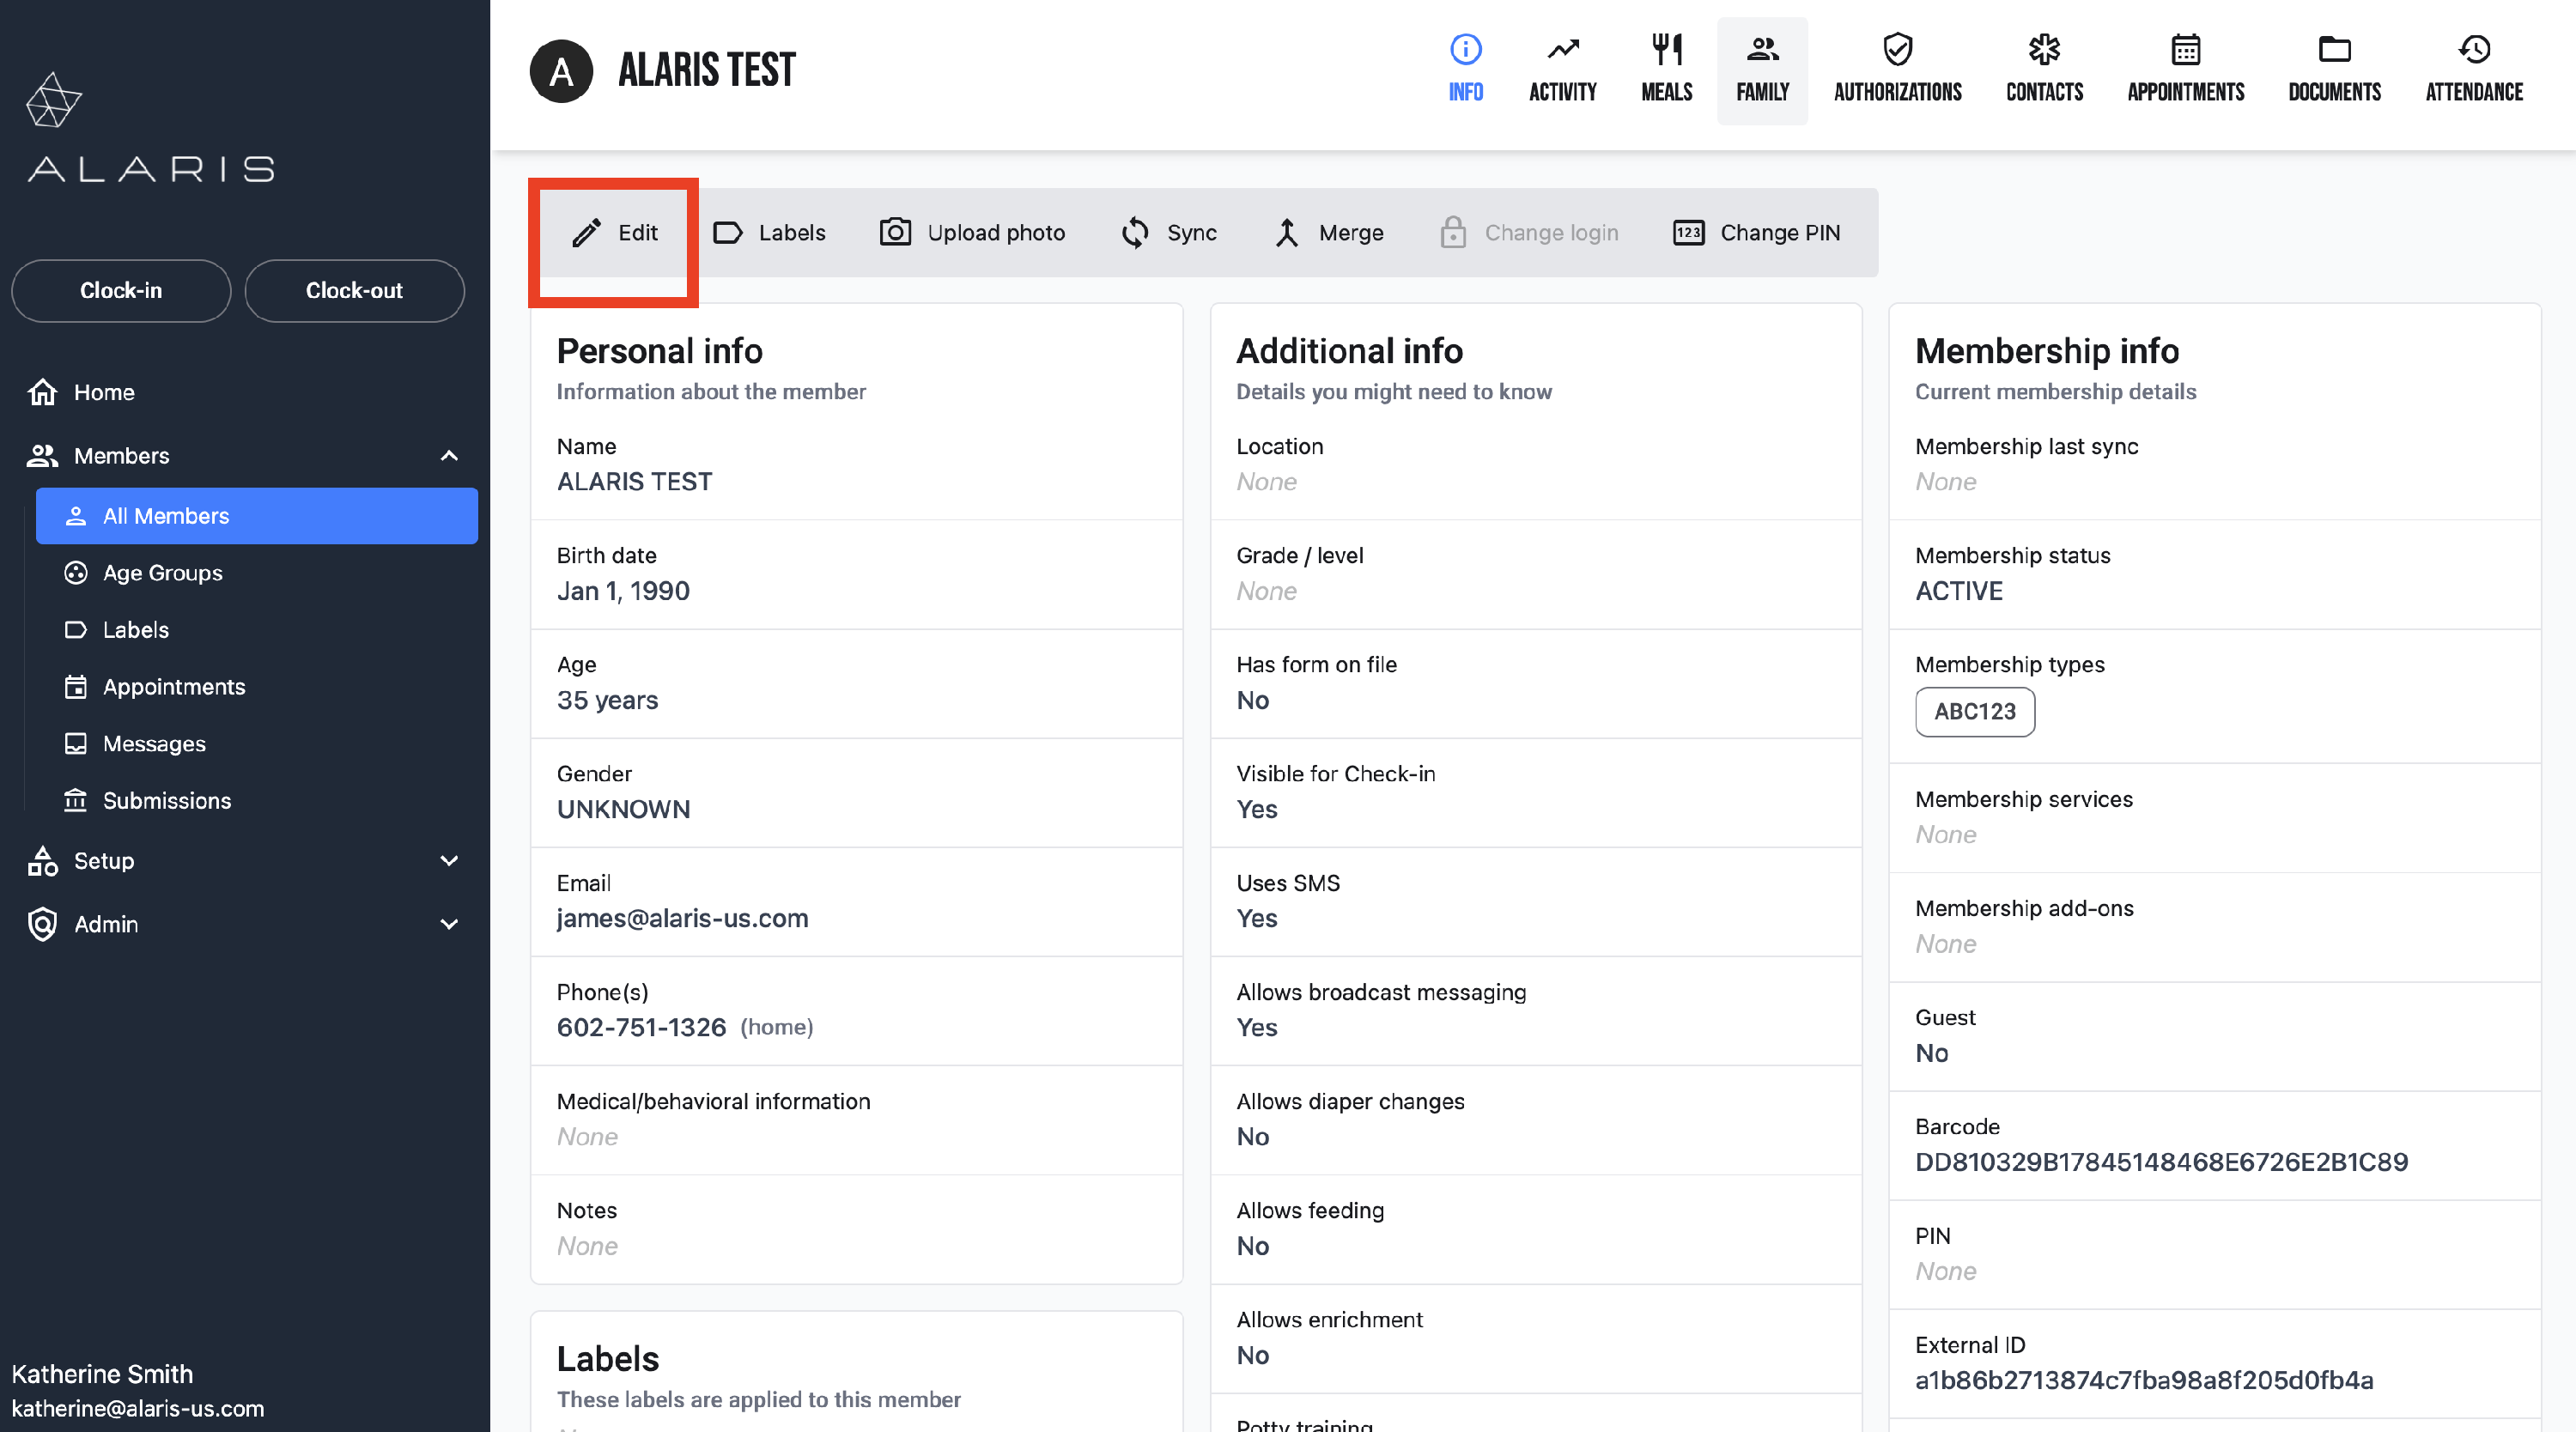Open Labels from the action toolbar
2576x1432 pixels.
click(x=768, y=233)
